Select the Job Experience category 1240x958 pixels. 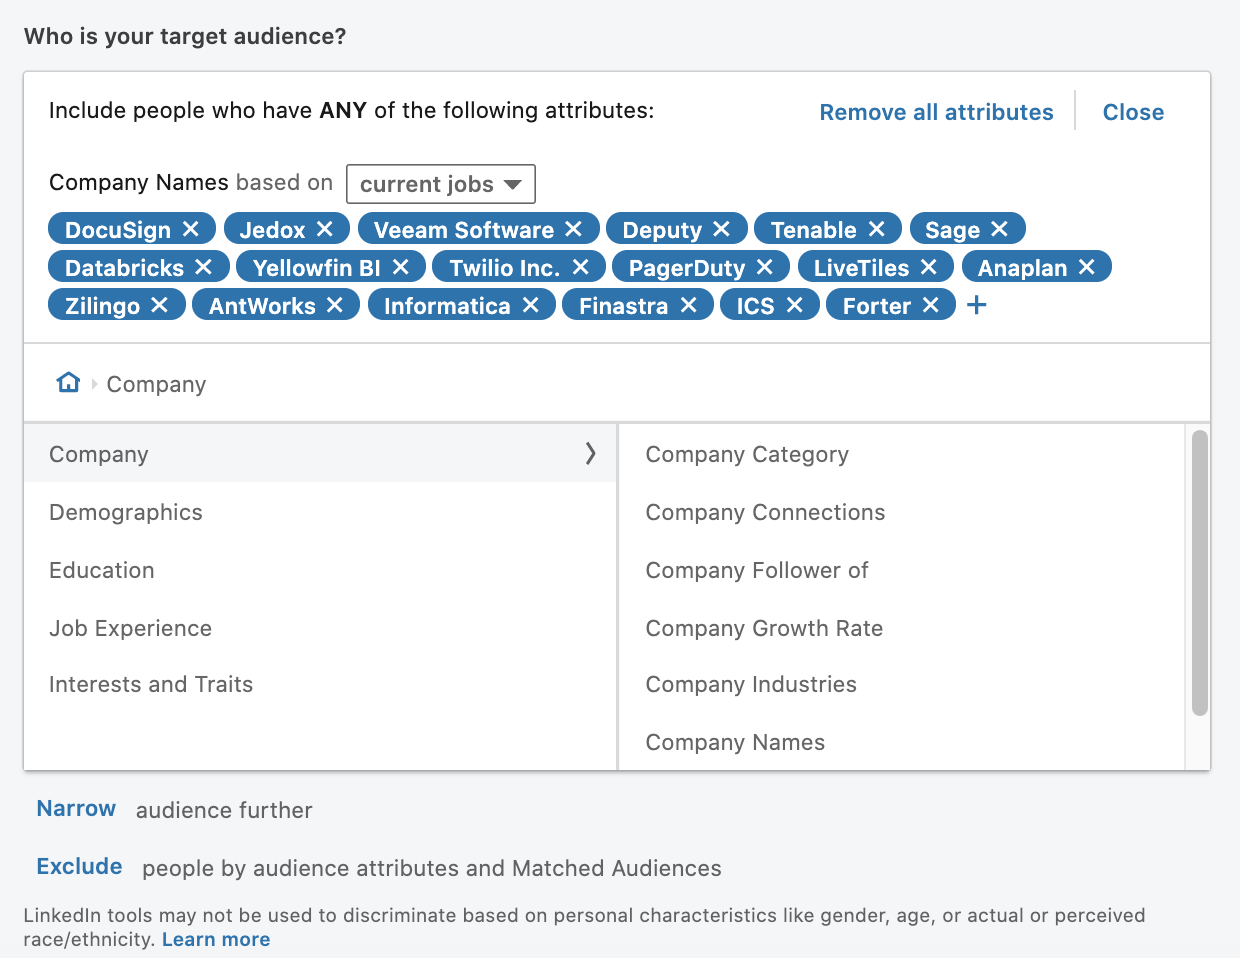pyautogui.click(x=130, y=628)
